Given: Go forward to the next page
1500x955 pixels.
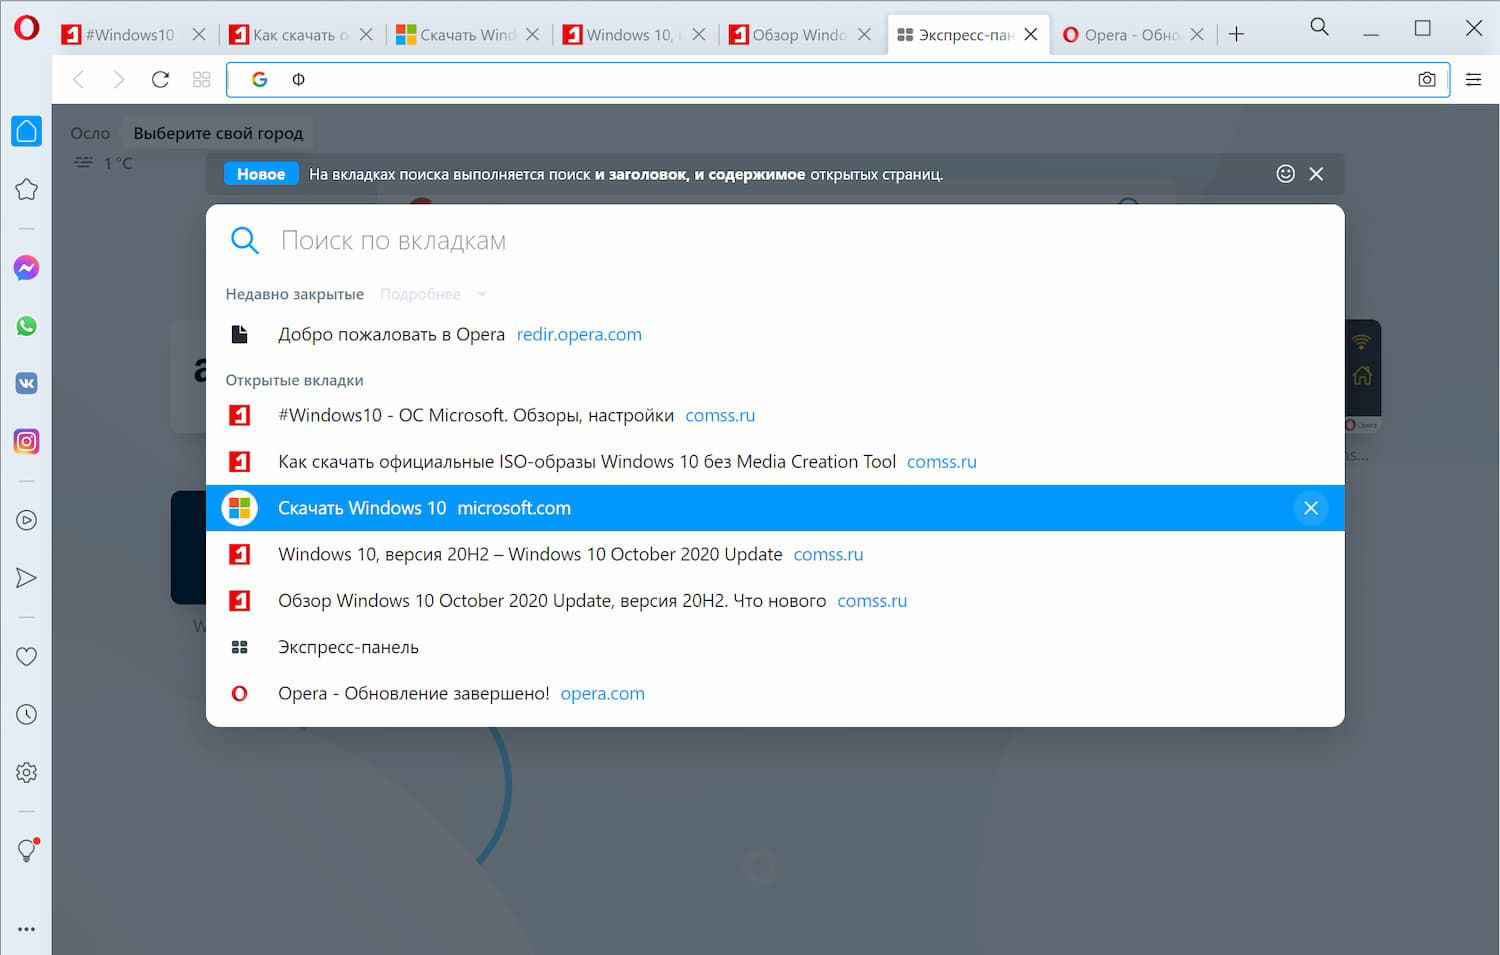Looking at the screenshot, I should [119, 79].
